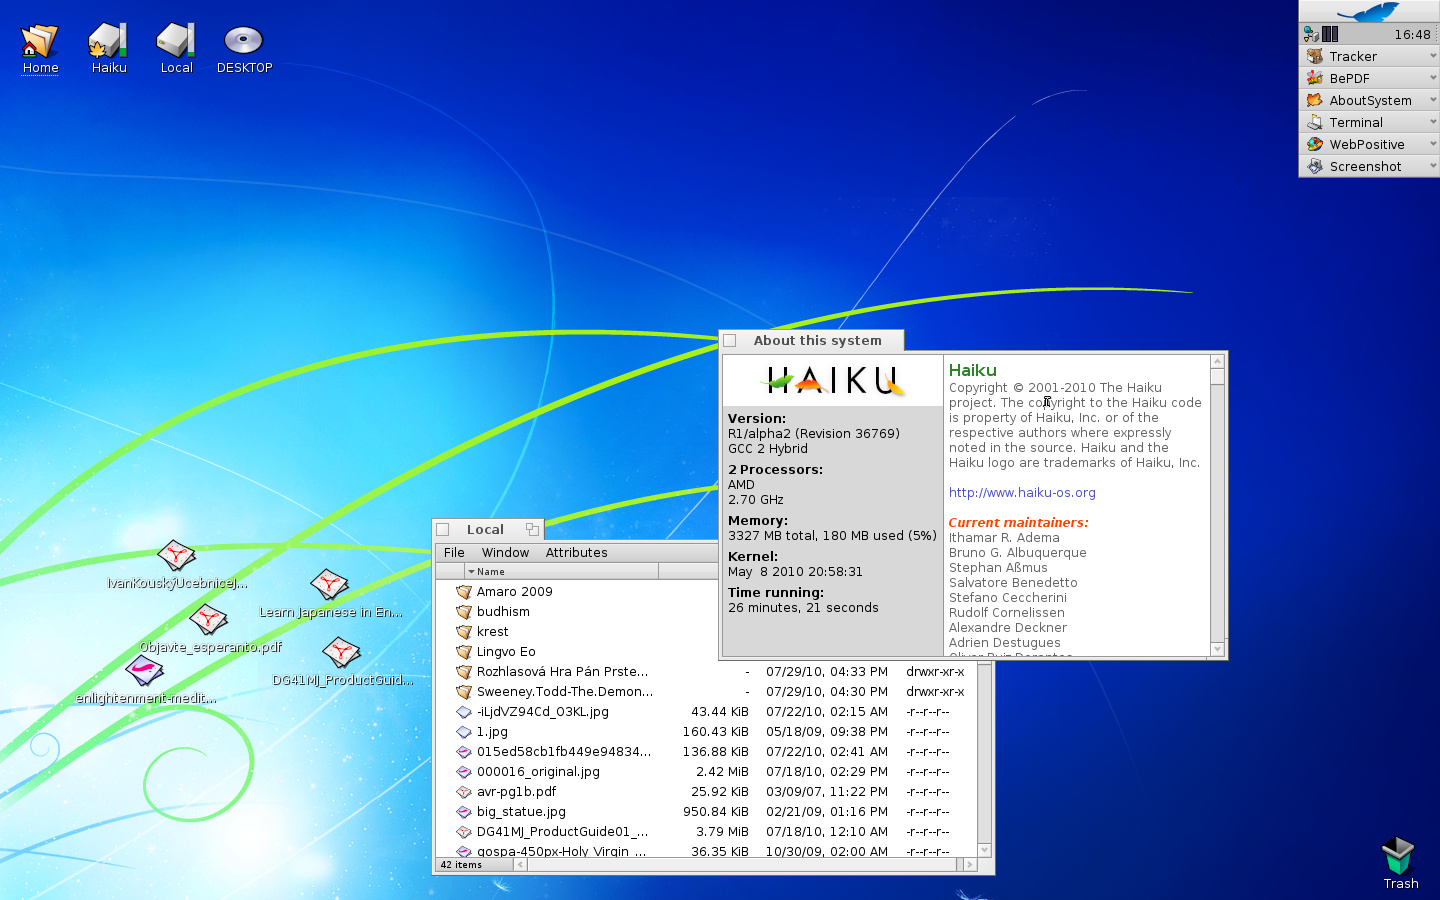Click the Terminal icon in Deskbar
This screenshot has width=1440, height=900.
coord(1315,122)
